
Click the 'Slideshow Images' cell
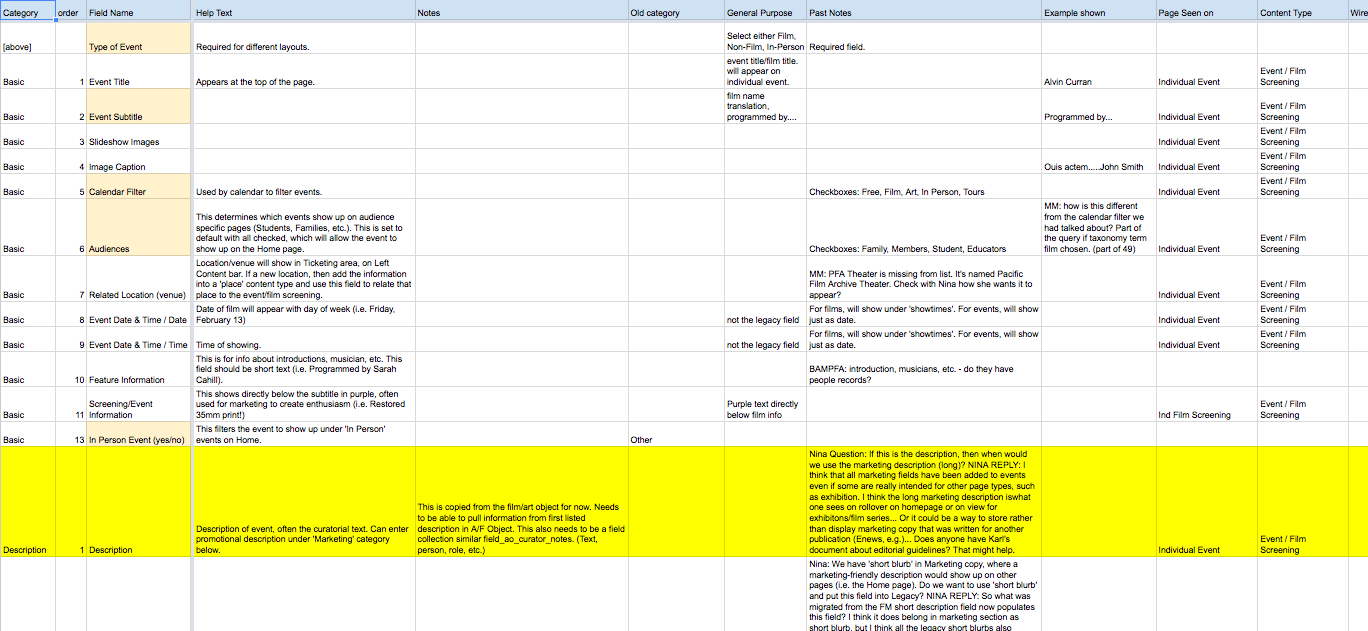(138, 136)
